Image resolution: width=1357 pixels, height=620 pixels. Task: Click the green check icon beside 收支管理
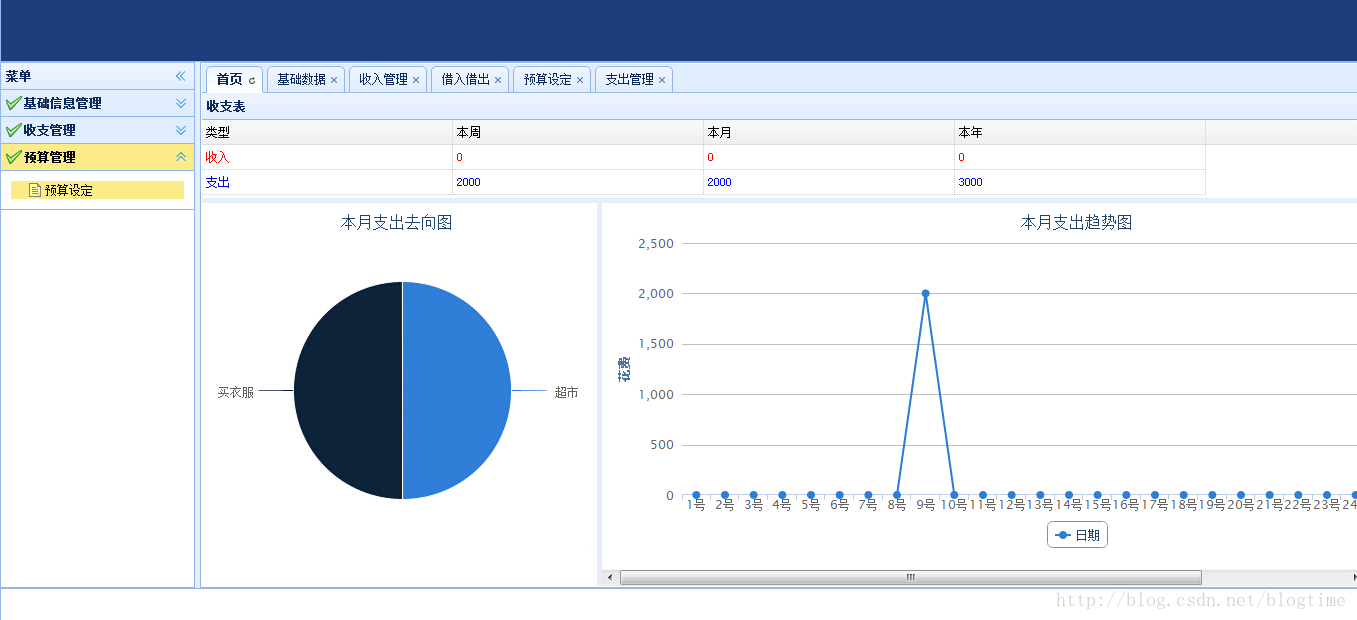click(13, 130)
